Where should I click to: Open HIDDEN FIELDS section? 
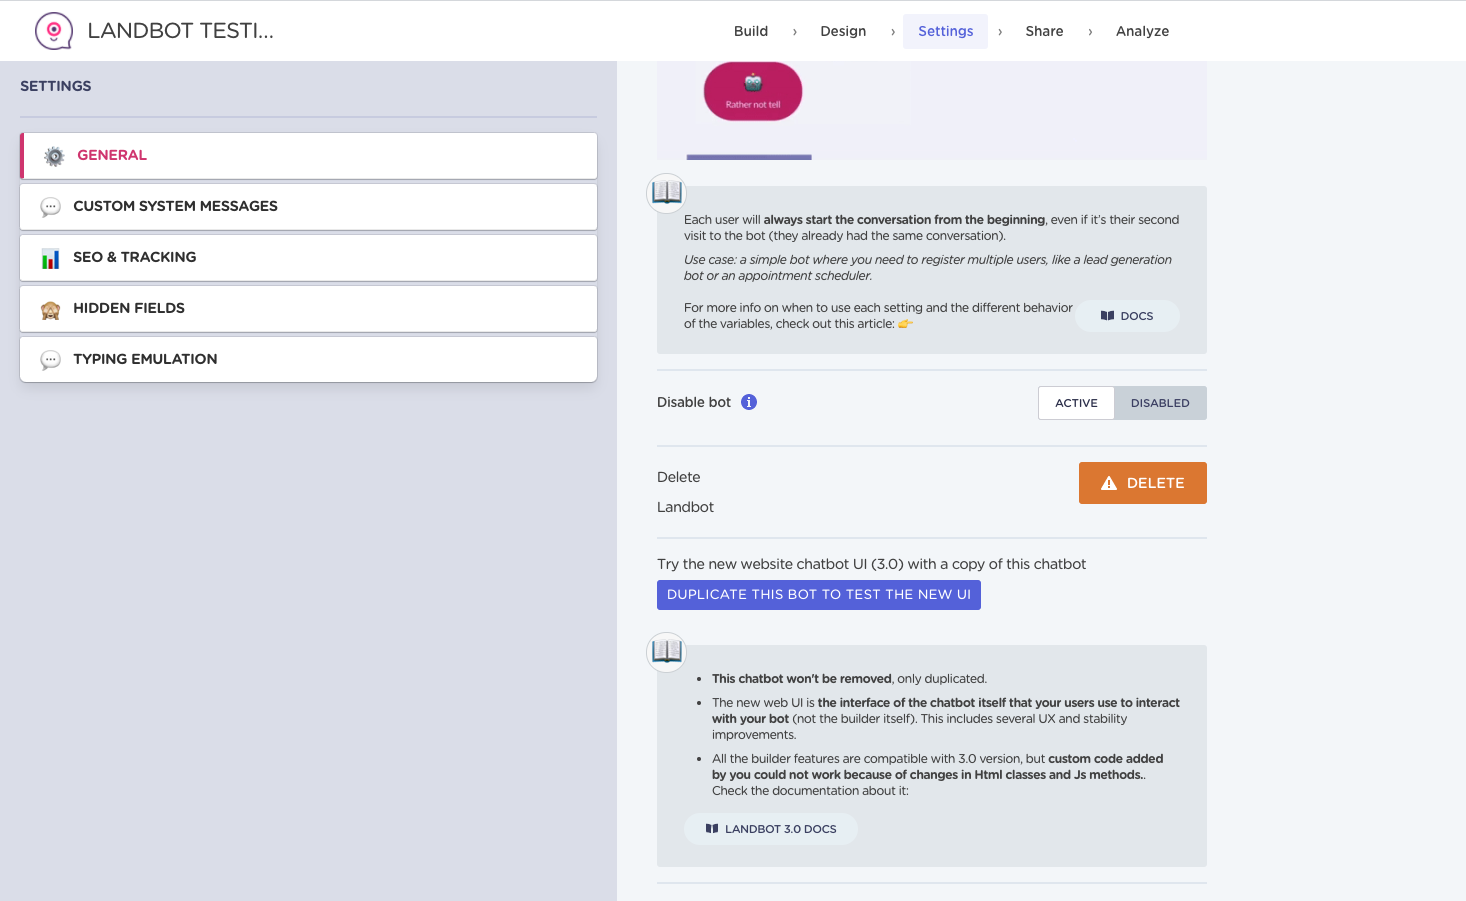[309, 309]
